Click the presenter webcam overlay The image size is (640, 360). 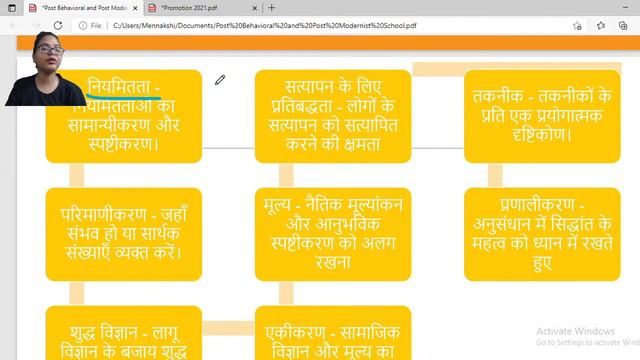[45, 69]
